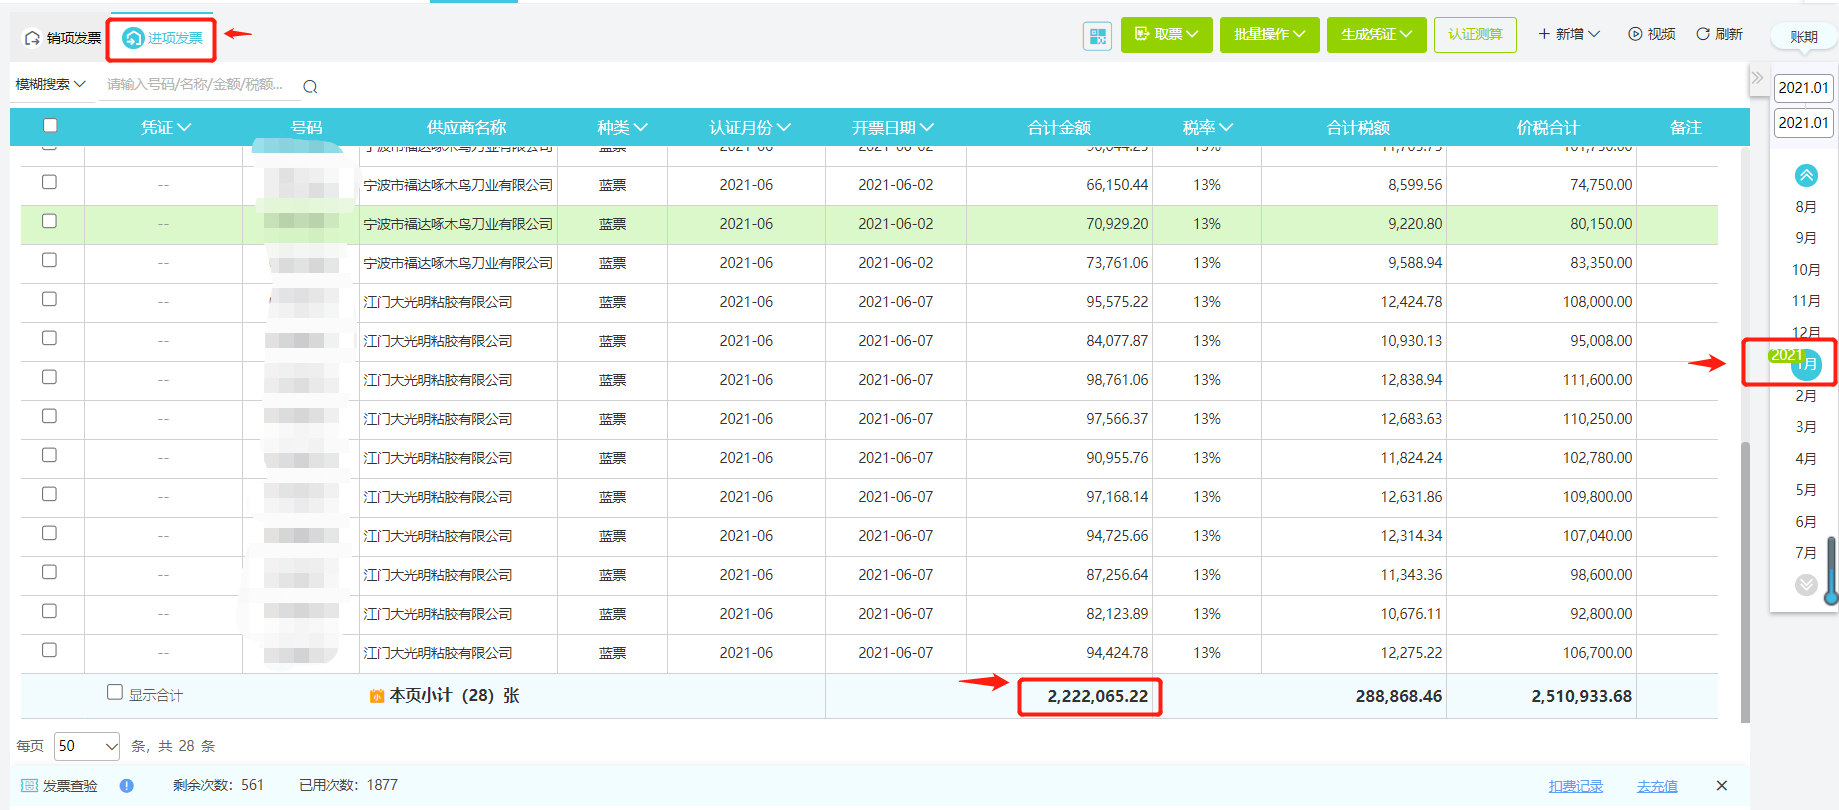Viewport: 1839px width, 810px height.
Task: Select the 11月 period
Action: tap(1806, 301)
